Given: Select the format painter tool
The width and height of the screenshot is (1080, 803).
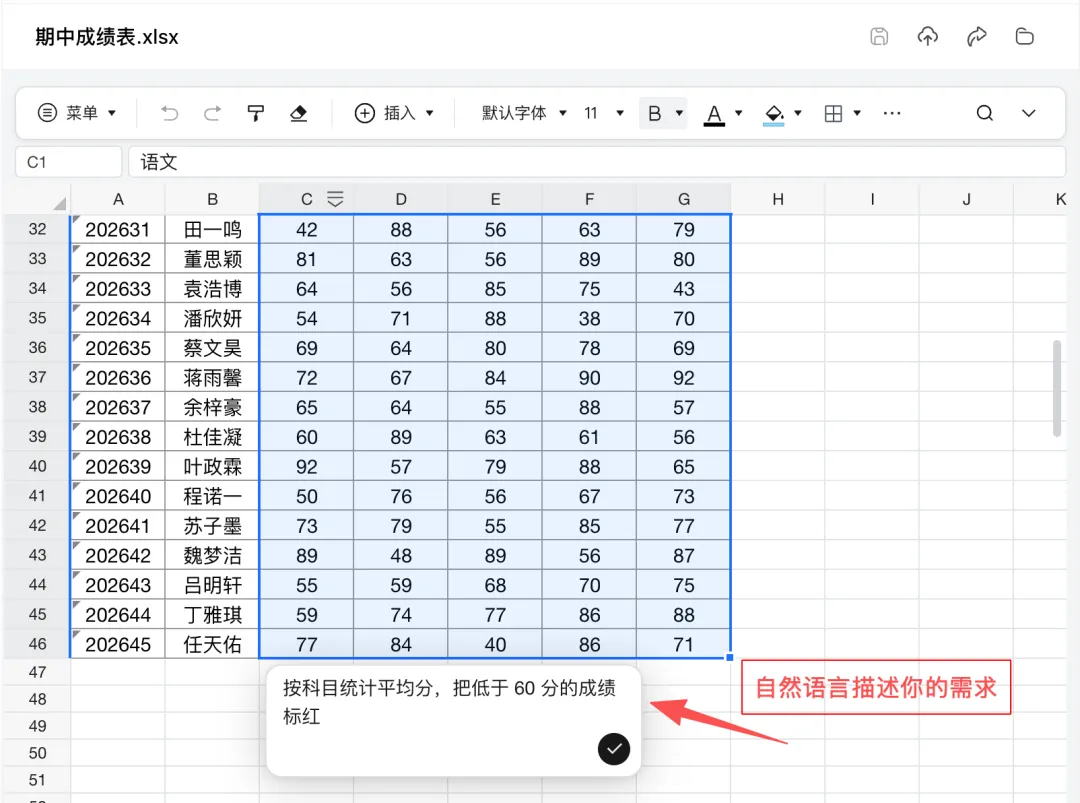Looking at the screenshot, I should tap(256, 113).
